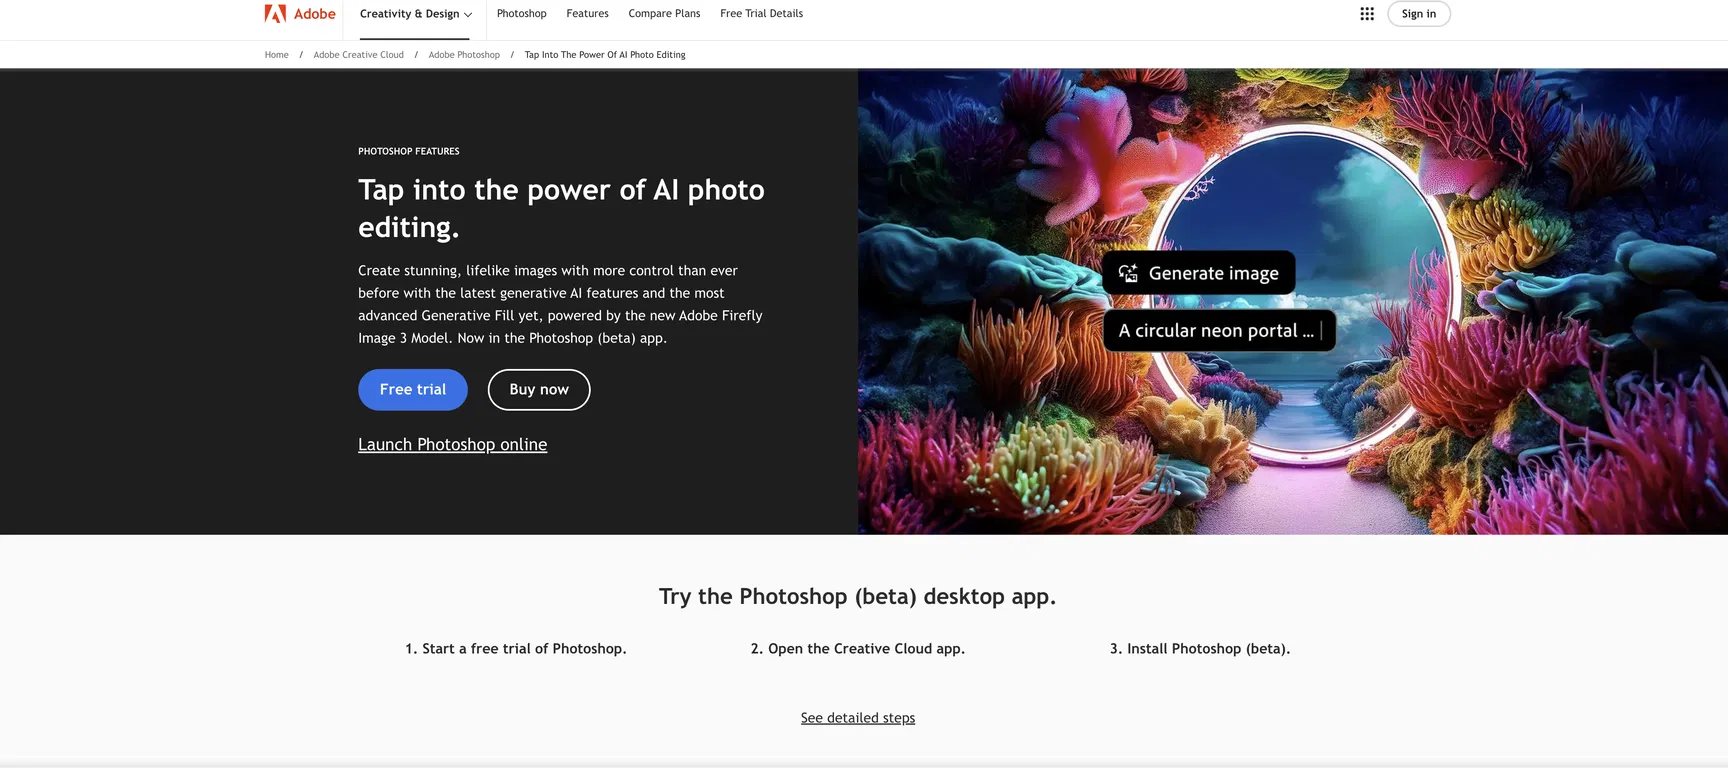Click the Generate image sparkle icon
The width and height of the screenshot is (1728, 768).
(x=1128, y=273)
